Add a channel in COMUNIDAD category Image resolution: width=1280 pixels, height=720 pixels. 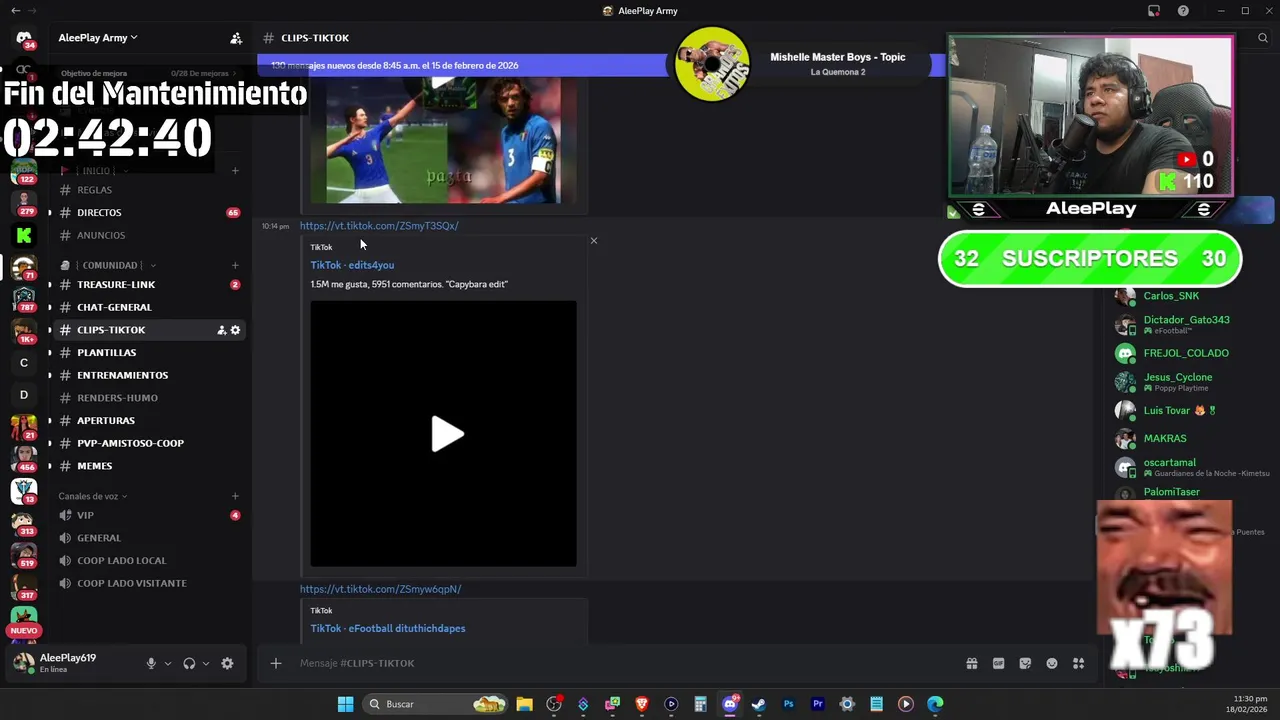click(235, 265)
